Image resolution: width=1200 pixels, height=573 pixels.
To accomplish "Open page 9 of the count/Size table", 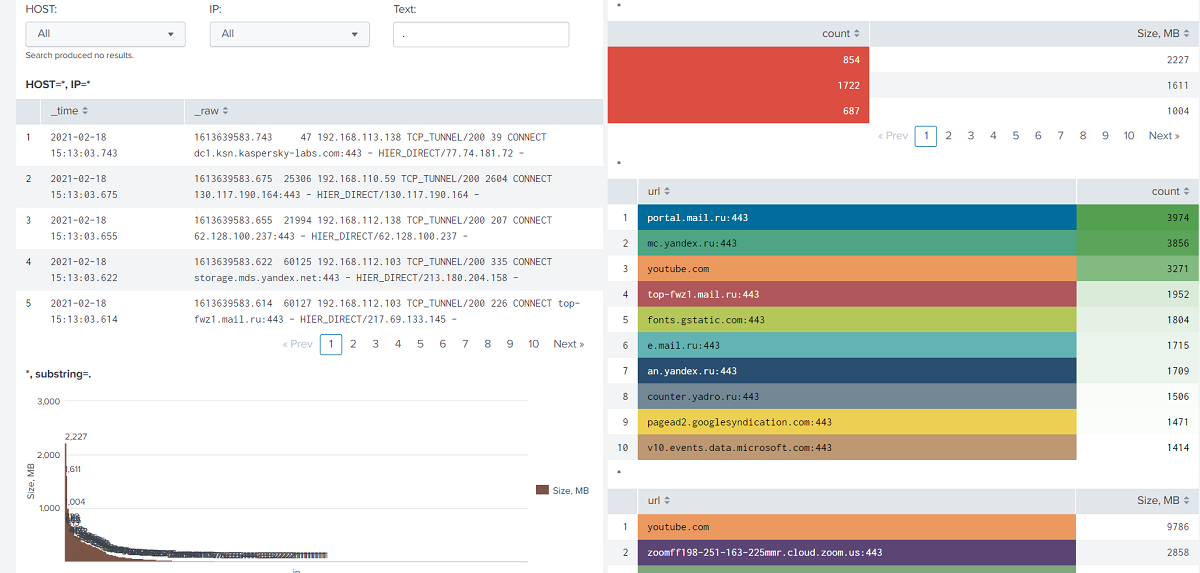I will point(1105,136).
